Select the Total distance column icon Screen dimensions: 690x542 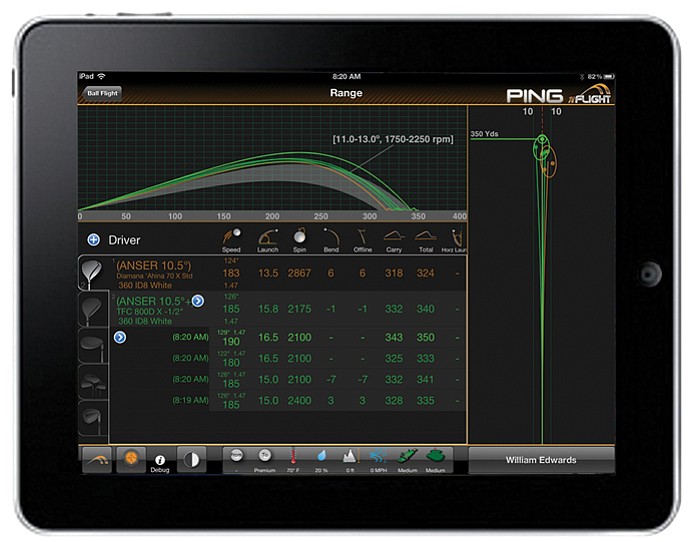(x=426, y=240)
